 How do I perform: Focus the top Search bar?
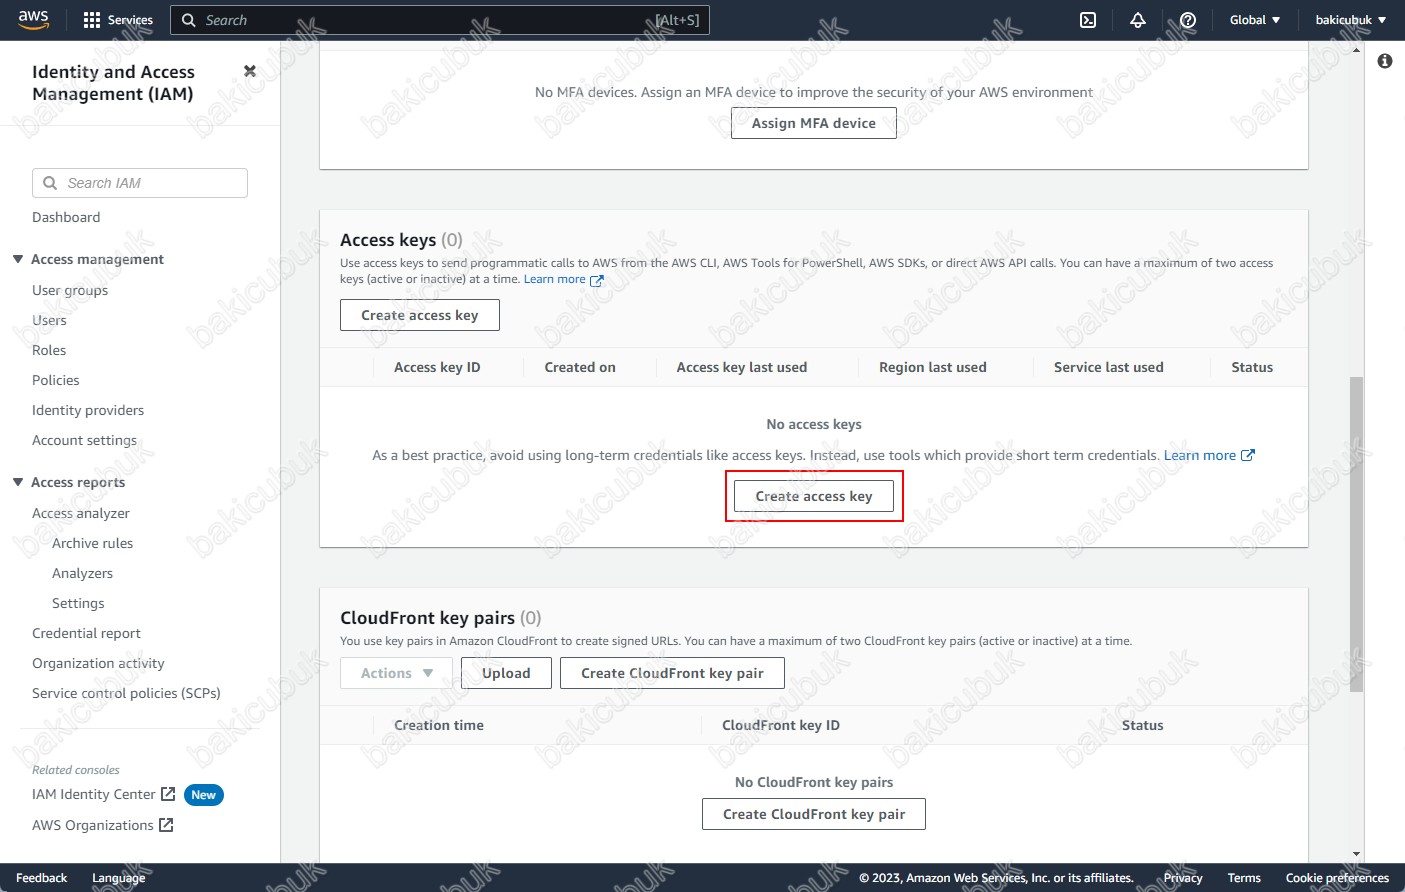[x=440, y=20]
